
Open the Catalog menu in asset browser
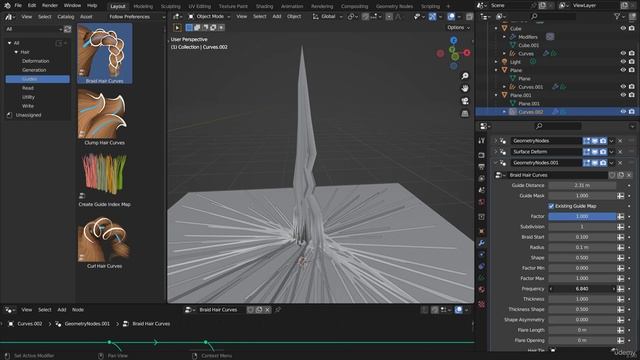coord(66,17)
